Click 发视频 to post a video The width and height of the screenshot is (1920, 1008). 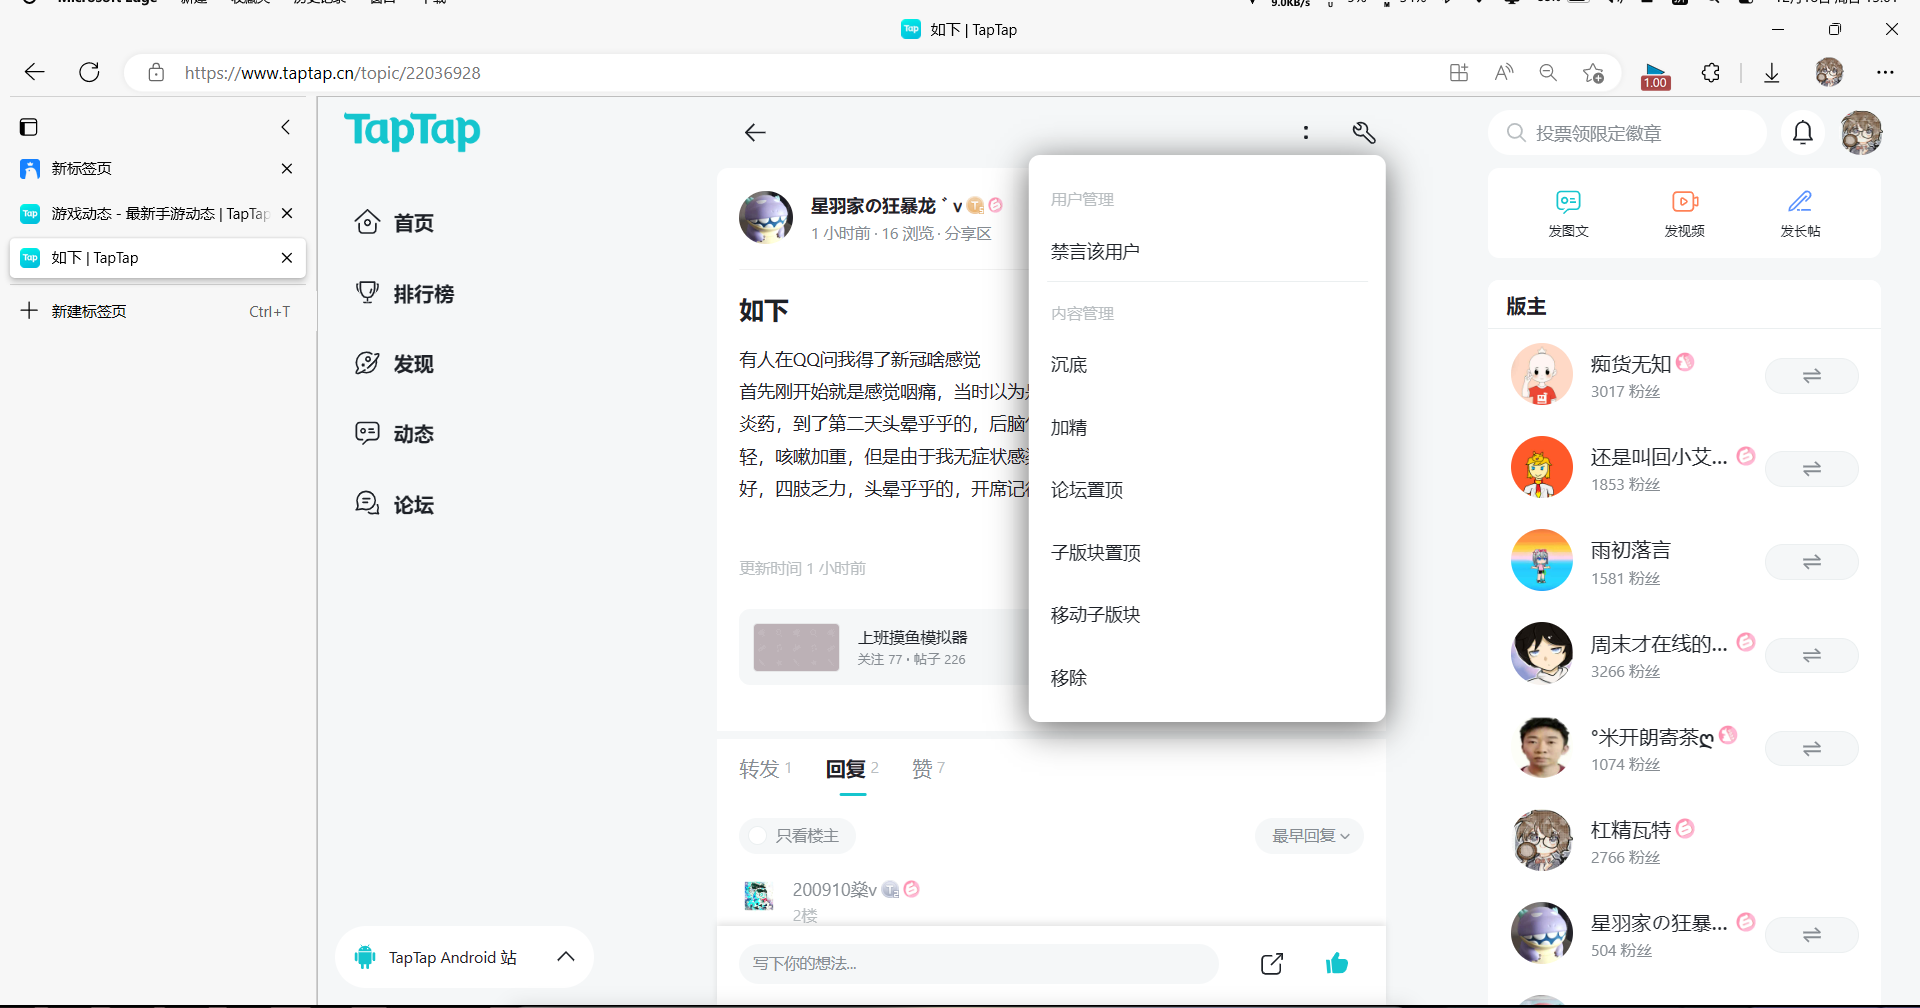(1684, 213)
